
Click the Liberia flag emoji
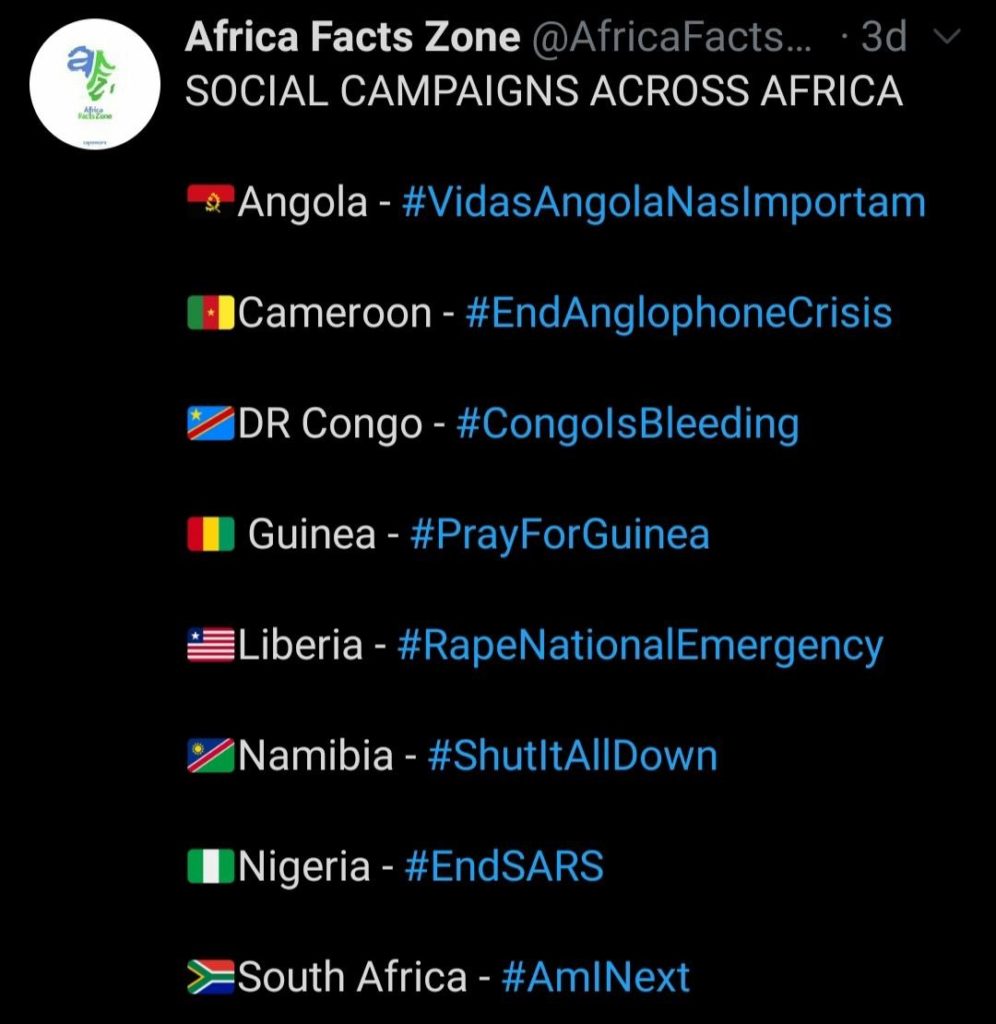208,644
